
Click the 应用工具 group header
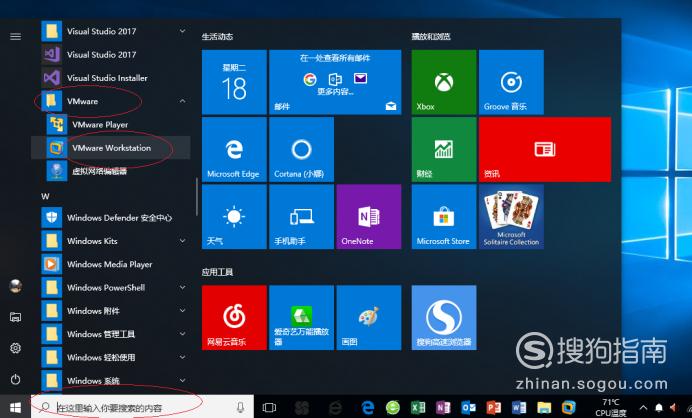[x=217, y=272]
